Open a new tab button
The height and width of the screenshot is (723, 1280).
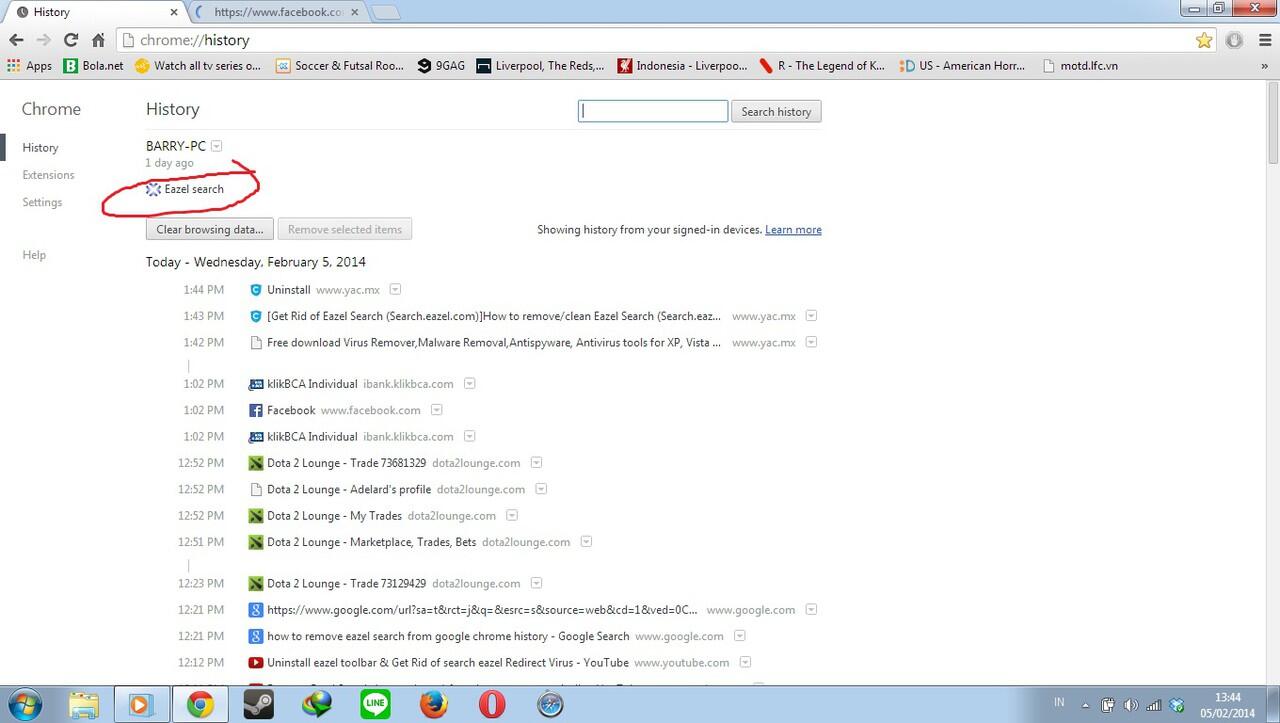(x=385, y=13)
